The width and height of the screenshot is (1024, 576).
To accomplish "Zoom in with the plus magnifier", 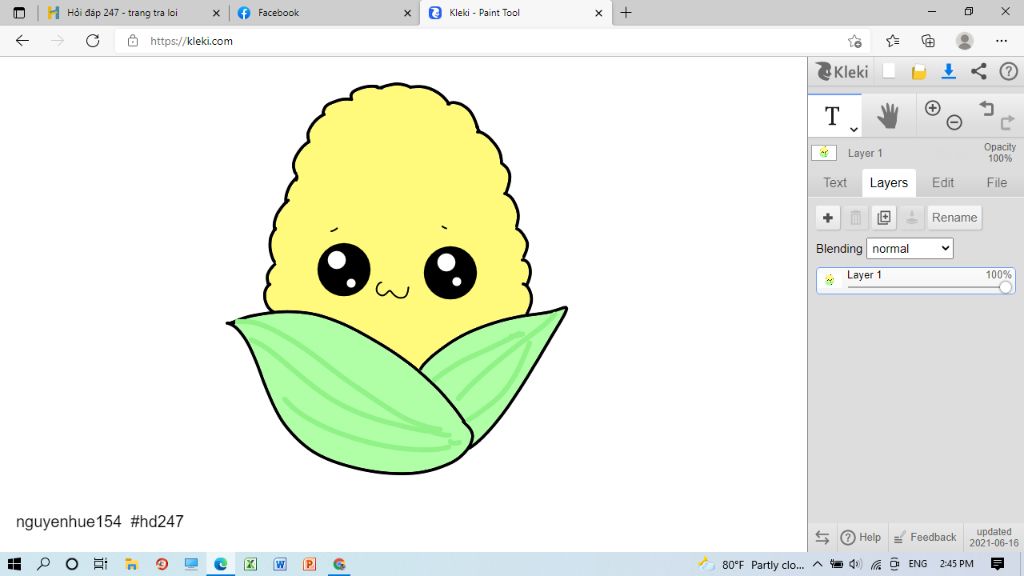I will click(933, 108).
